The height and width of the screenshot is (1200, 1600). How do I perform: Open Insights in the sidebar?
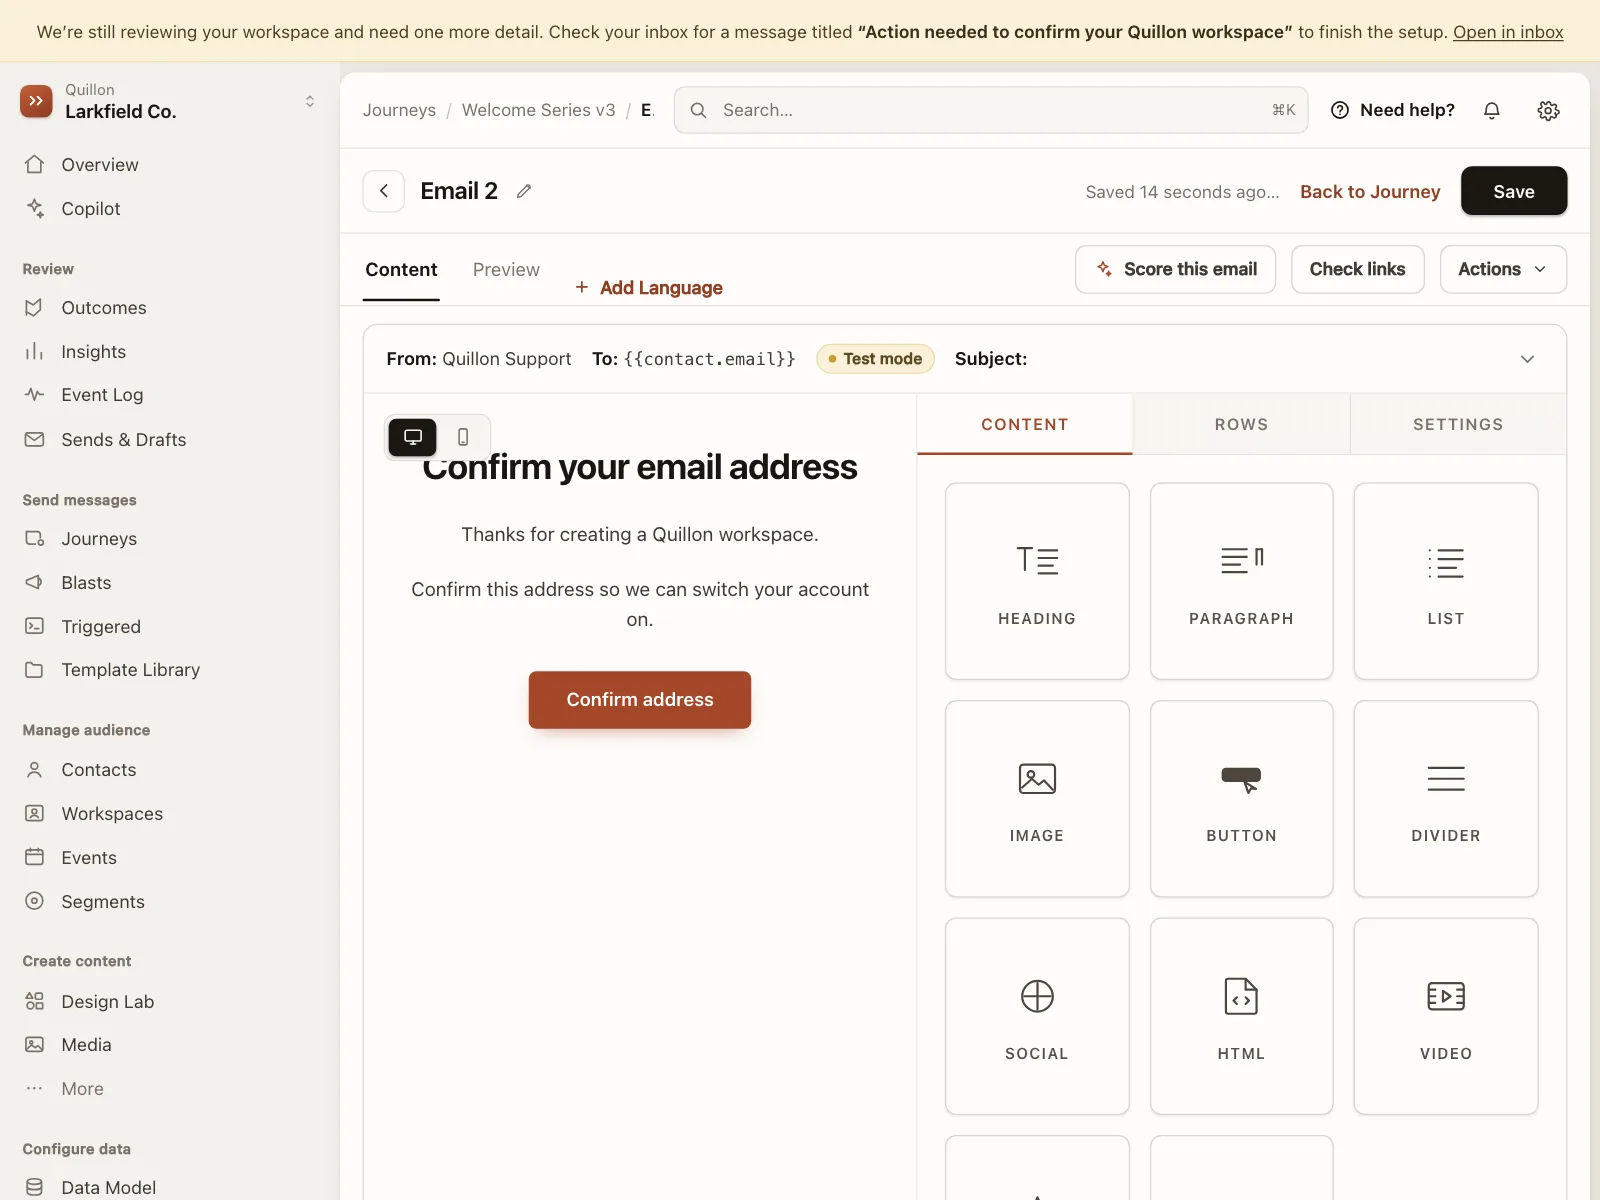pos(93,352)
